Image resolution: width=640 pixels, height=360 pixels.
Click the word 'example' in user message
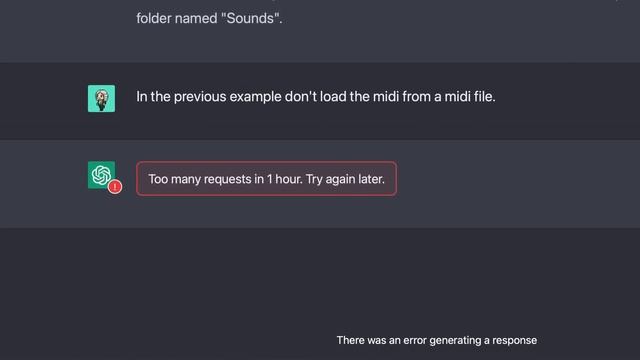pyautogui.click(x=255, y=97)
